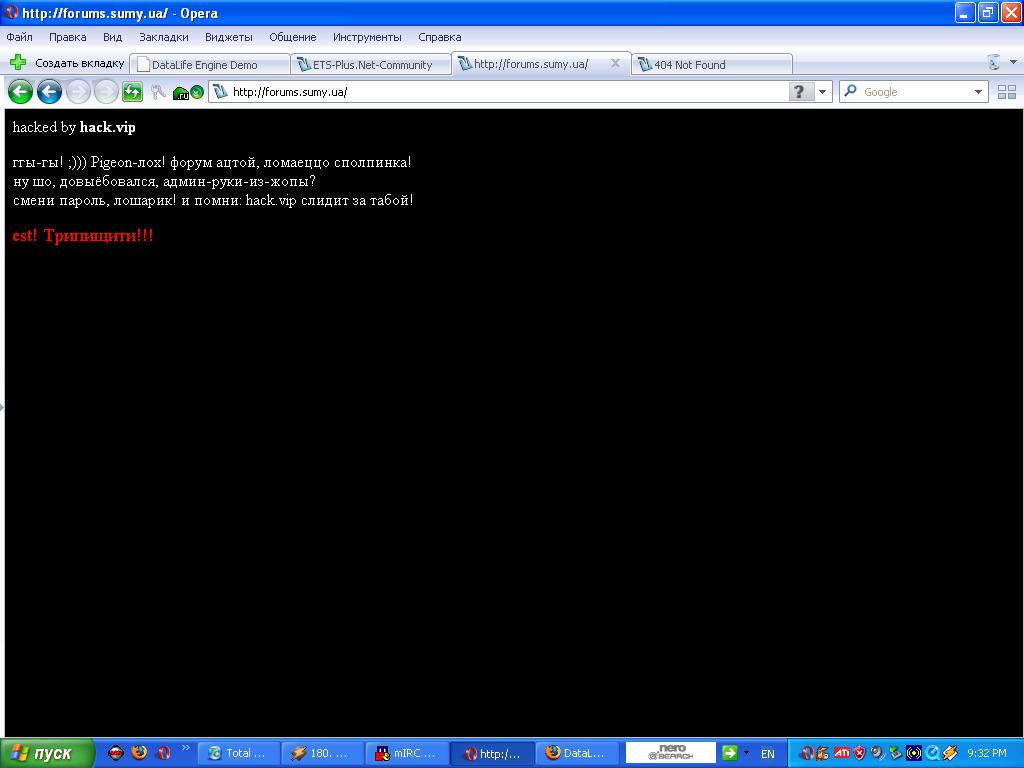Switch to mIRC in the taskbar

[x=406, y=753]
